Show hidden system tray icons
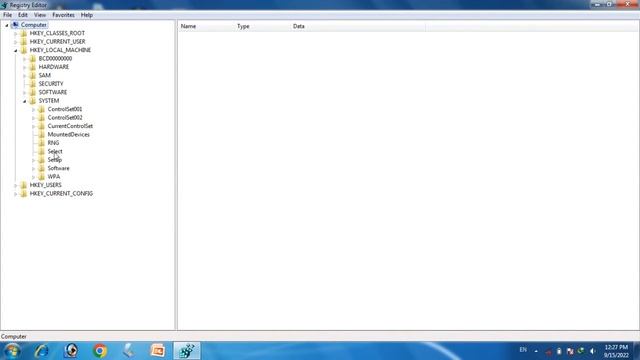 (x=536, y=351)
